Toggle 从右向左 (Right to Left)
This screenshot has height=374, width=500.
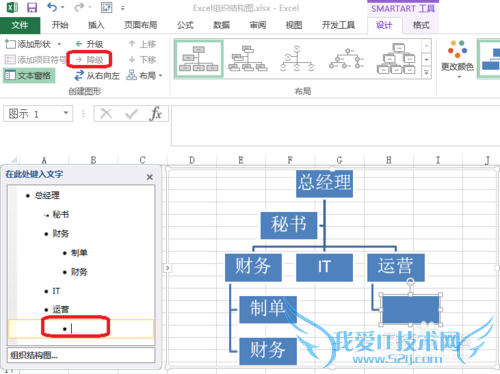(97, 76)
